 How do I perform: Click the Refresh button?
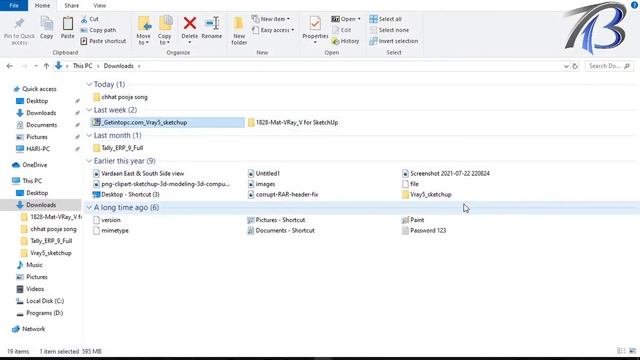[575, 66]
